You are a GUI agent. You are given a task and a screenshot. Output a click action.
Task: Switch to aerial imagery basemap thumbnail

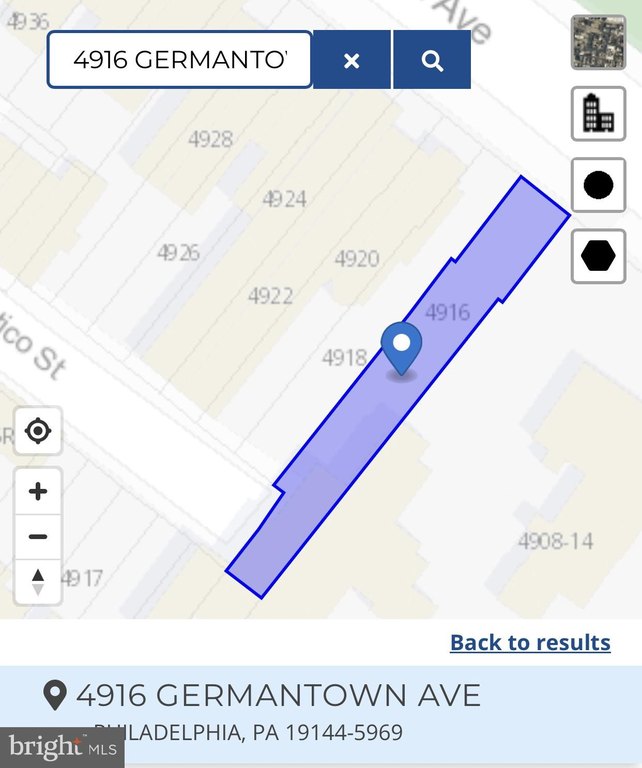point(598,42)
